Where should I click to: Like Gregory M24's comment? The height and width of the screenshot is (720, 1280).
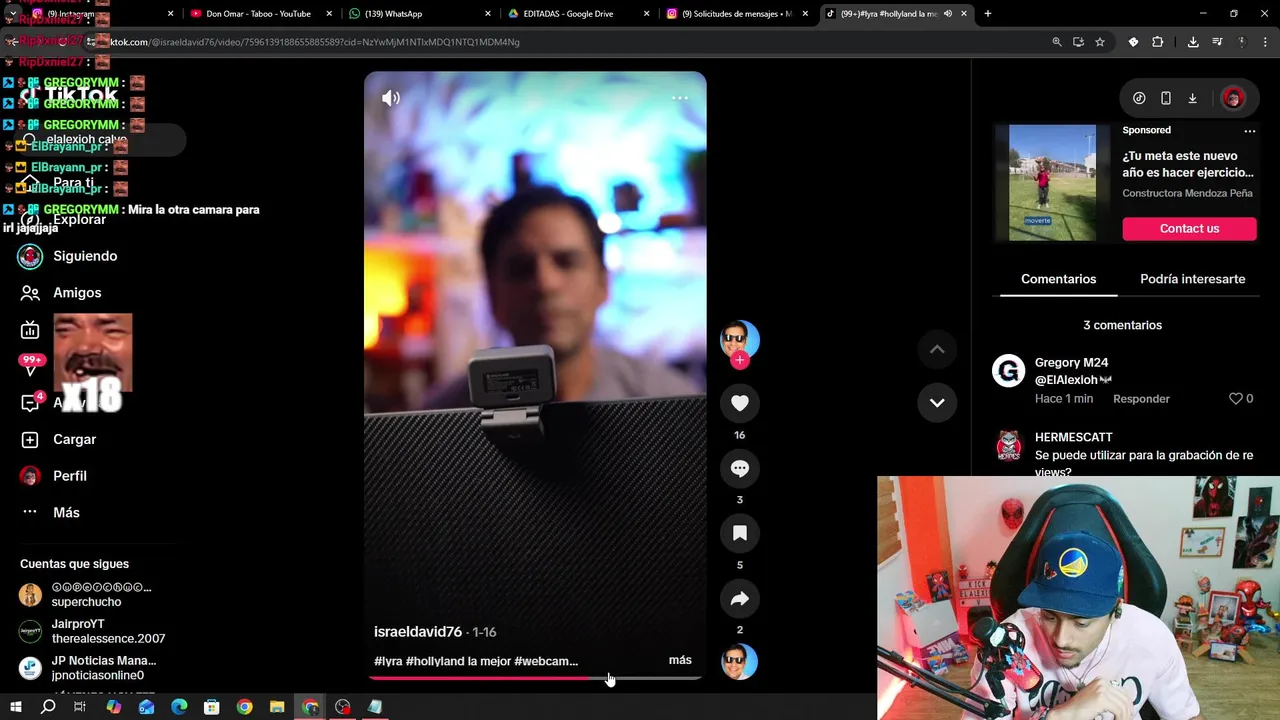coord(1235,398)
